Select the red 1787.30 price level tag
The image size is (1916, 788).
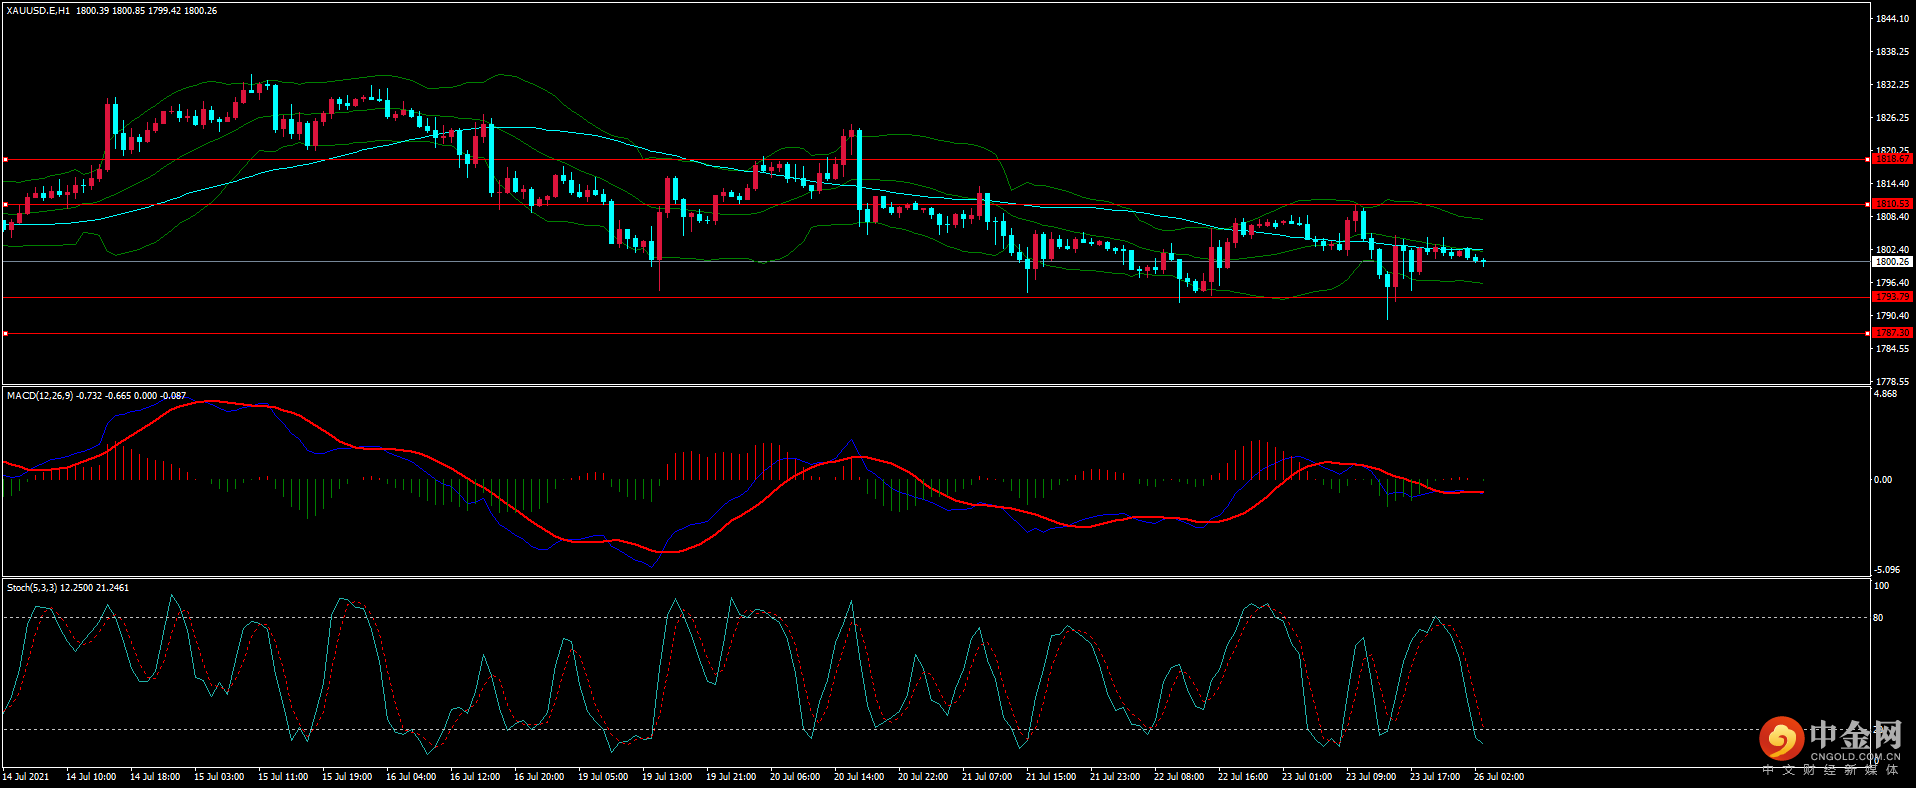1892,333
